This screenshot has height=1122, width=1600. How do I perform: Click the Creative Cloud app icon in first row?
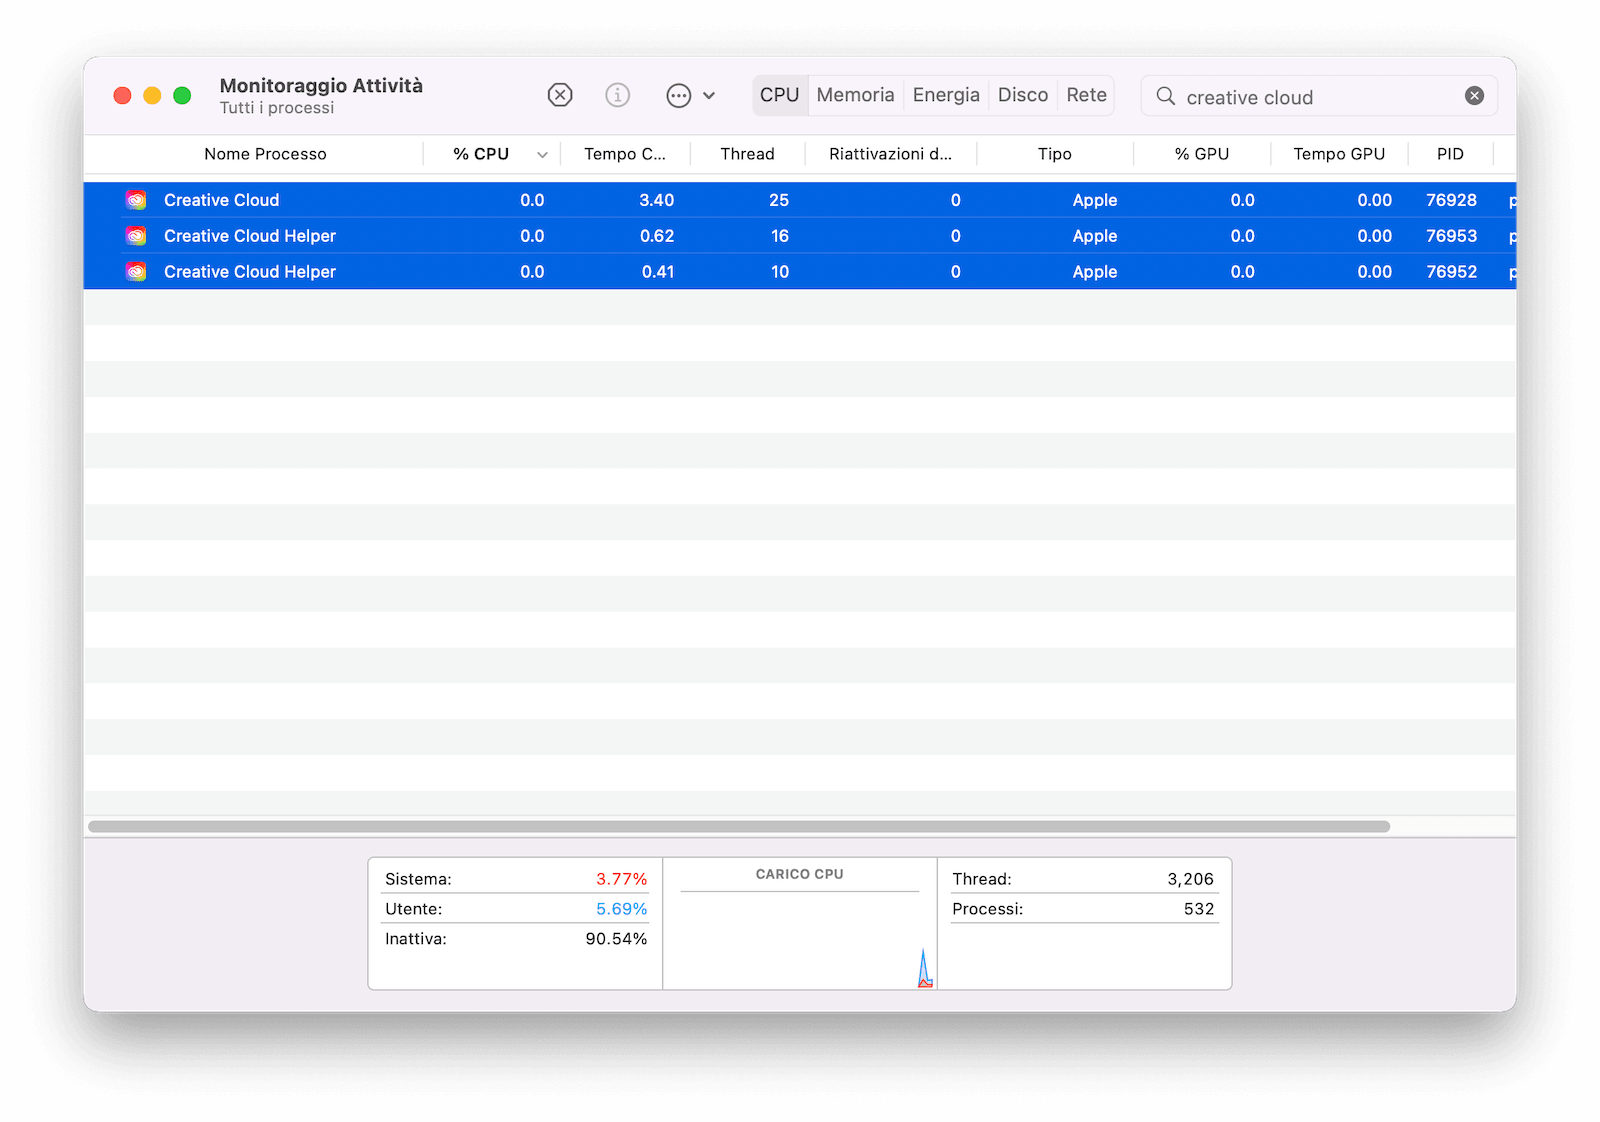[136, 200]
